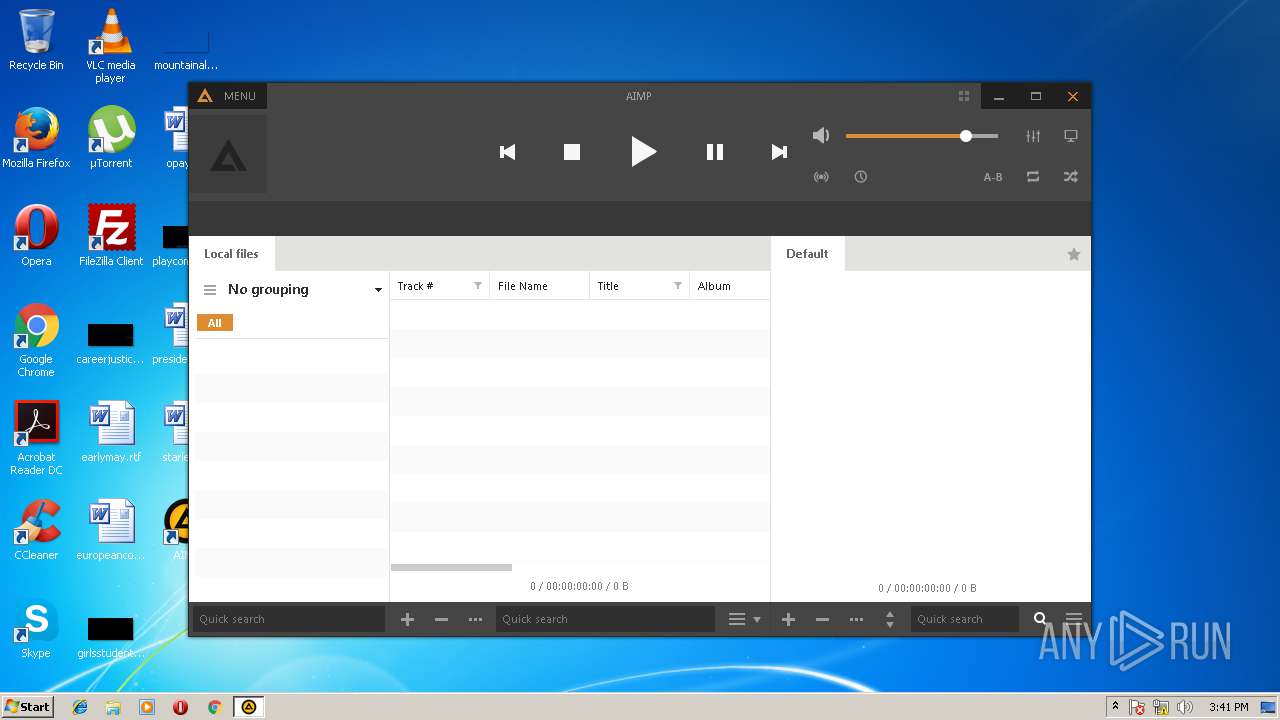Click the library horizontal scrollbar
Viewport: 1280px width, 720px height.
pos(451,567)
